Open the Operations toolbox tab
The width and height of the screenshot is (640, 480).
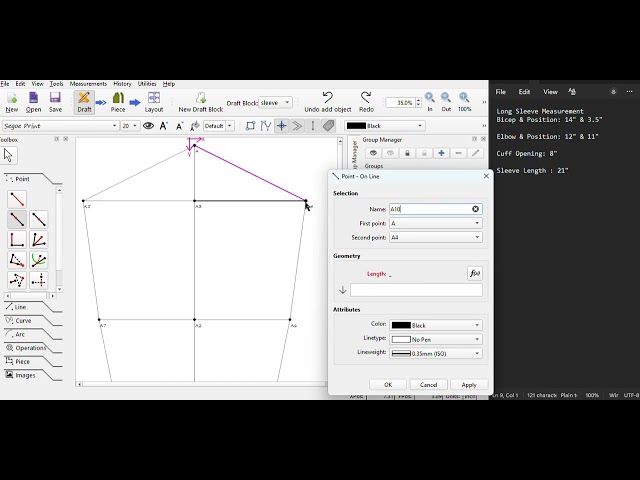(x=31, y=348)
